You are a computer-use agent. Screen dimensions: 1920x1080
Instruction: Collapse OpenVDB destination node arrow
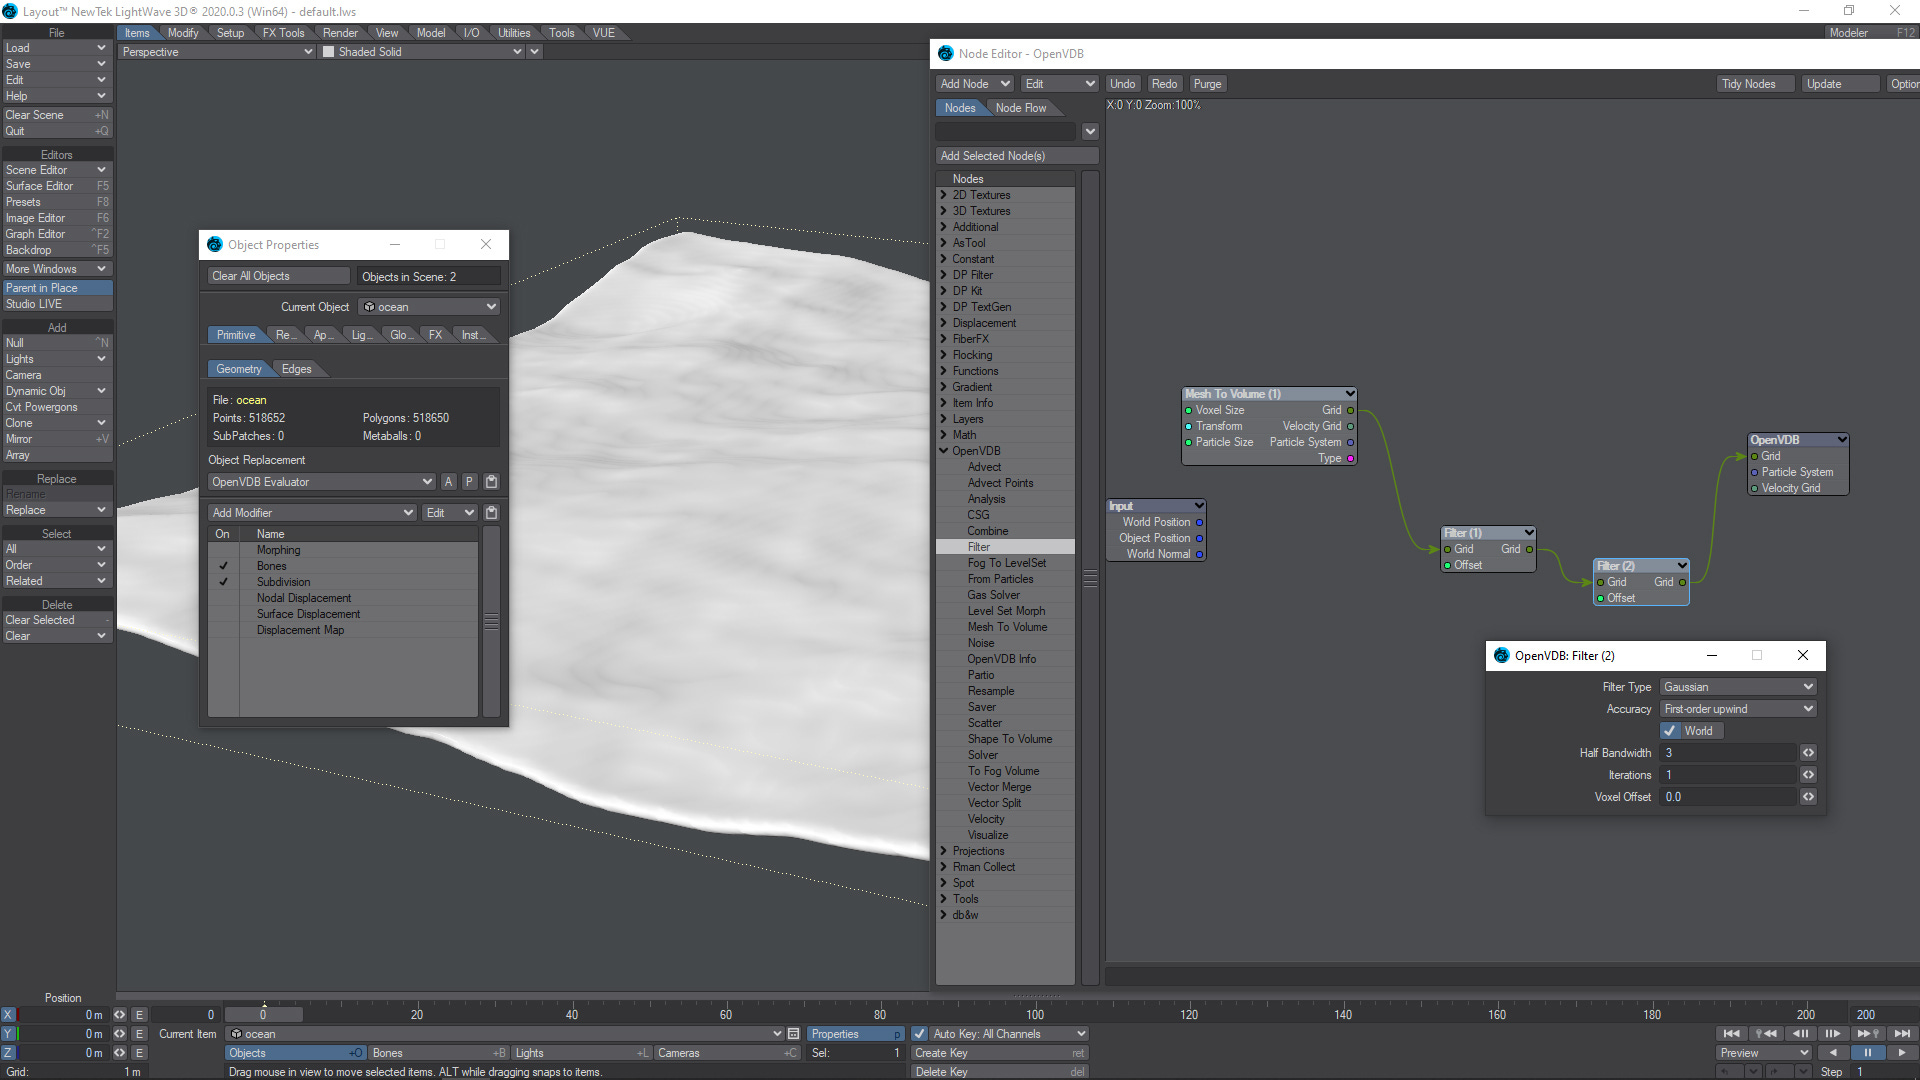coord(1841,440)
